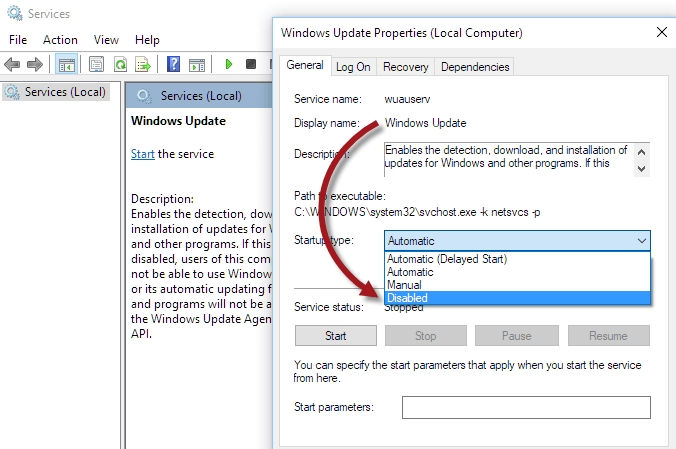Click the Forward arrow in Services toolbar

(x=34, y=65)
